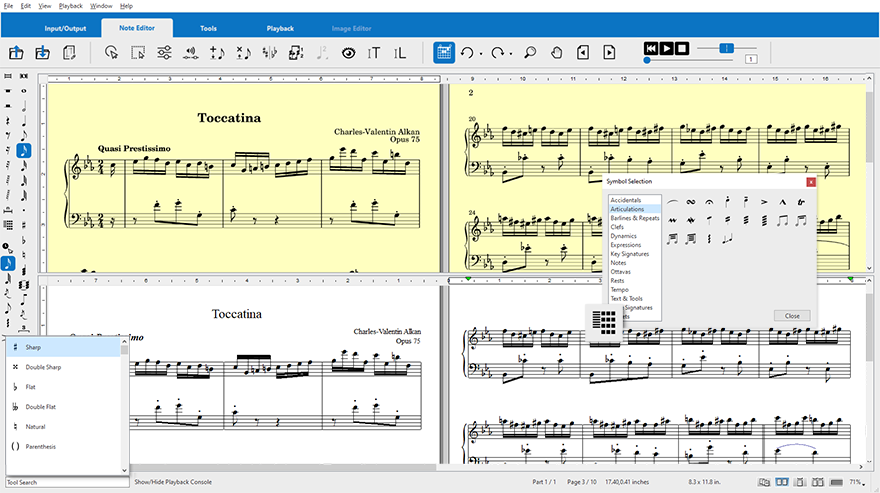Switch to the Input/Output tab
Screen dimensions: 880x493
[x=65, y=28]
